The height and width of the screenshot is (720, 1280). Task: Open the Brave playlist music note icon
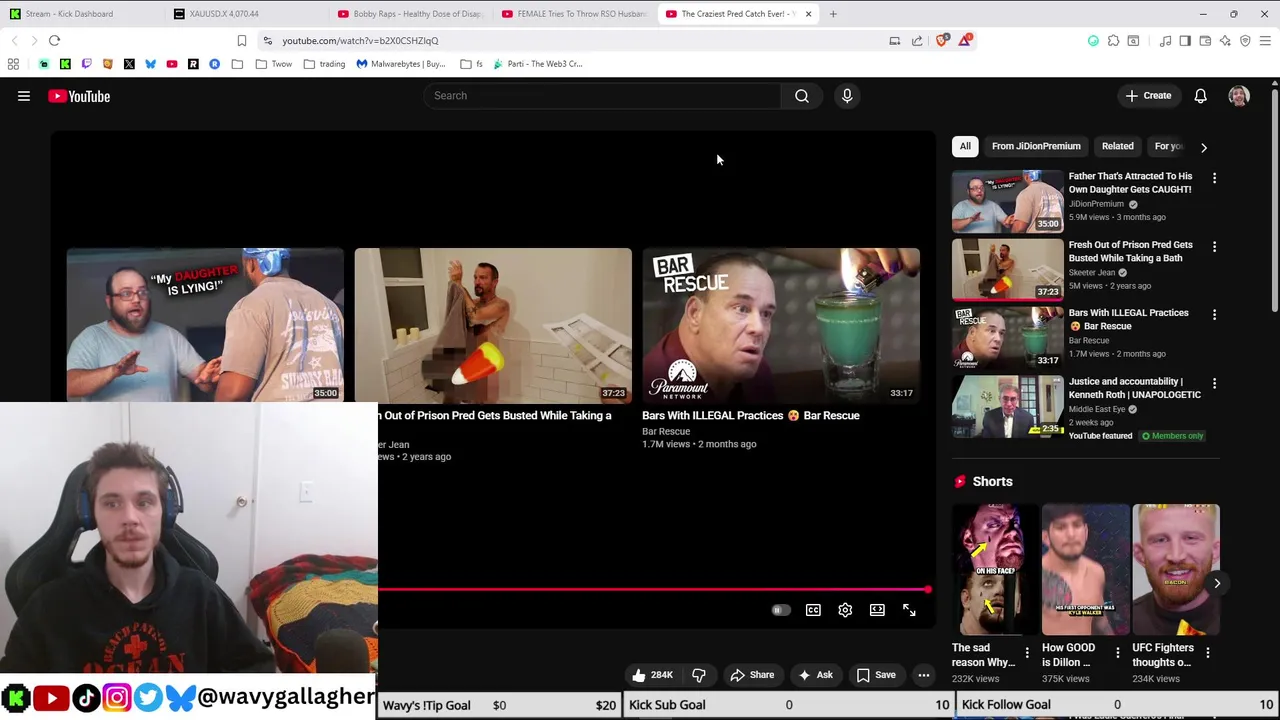click(1165, 41)
